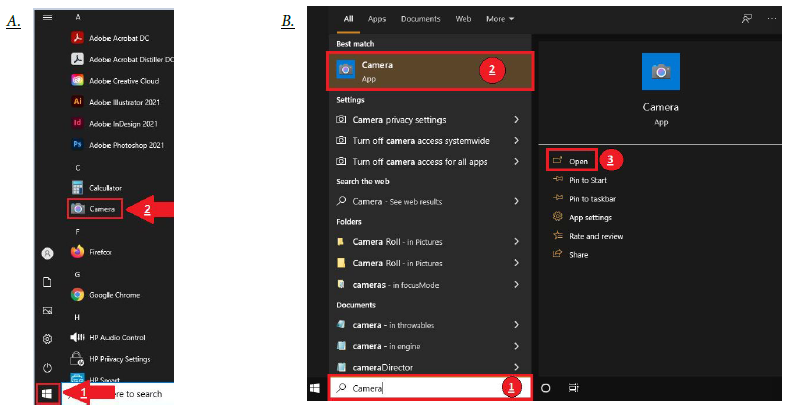Open Task View on the taskbar
This screenshot has width=790, height=414.
click(574, 388)
